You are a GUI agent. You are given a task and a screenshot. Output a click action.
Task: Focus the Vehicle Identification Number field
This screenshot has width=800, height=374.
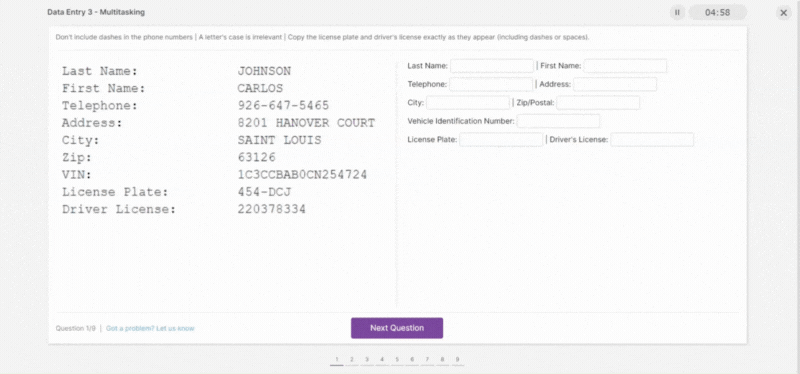click(558, 121)
